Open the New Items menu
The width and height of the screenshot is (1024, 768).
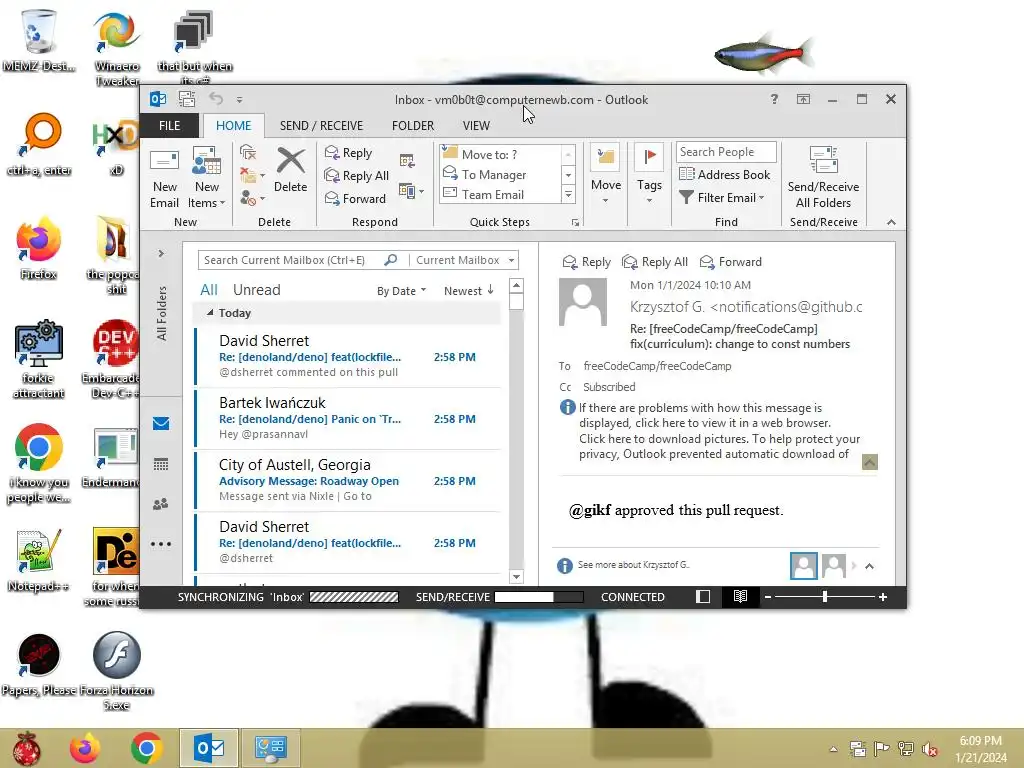206,178
